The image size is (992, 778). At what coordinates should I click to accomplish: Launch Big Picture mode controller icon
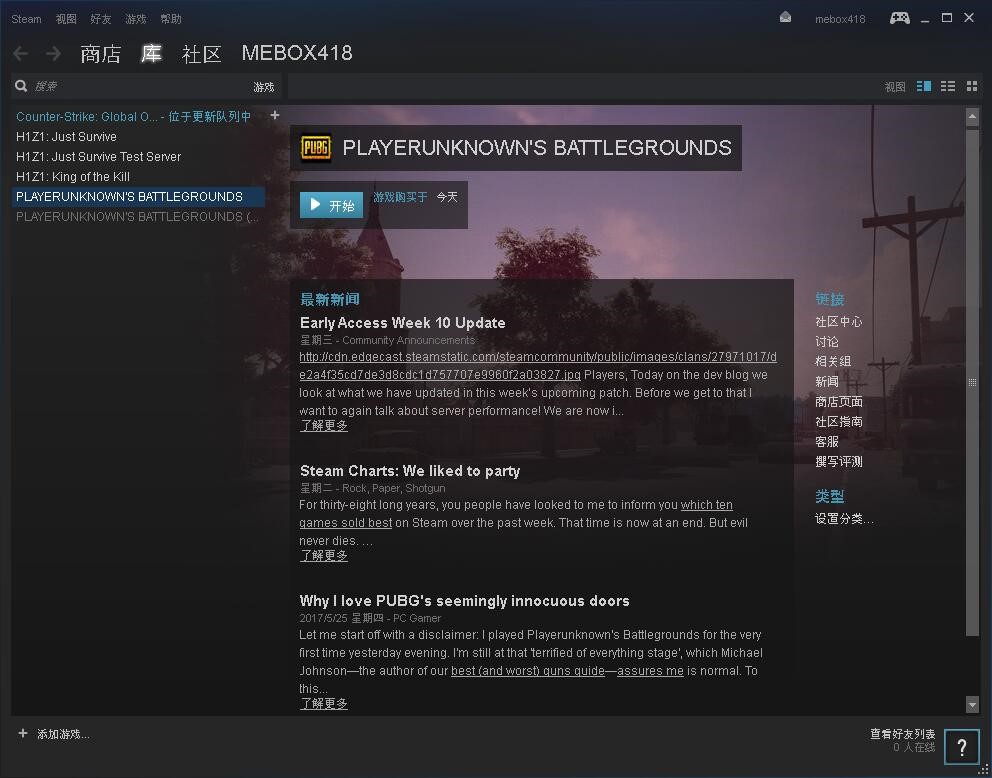coord(900,18)
